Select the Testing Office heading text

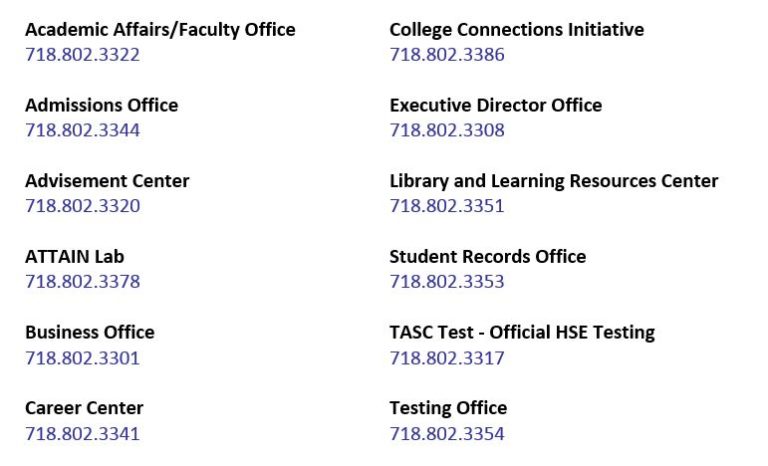point(448,408)
